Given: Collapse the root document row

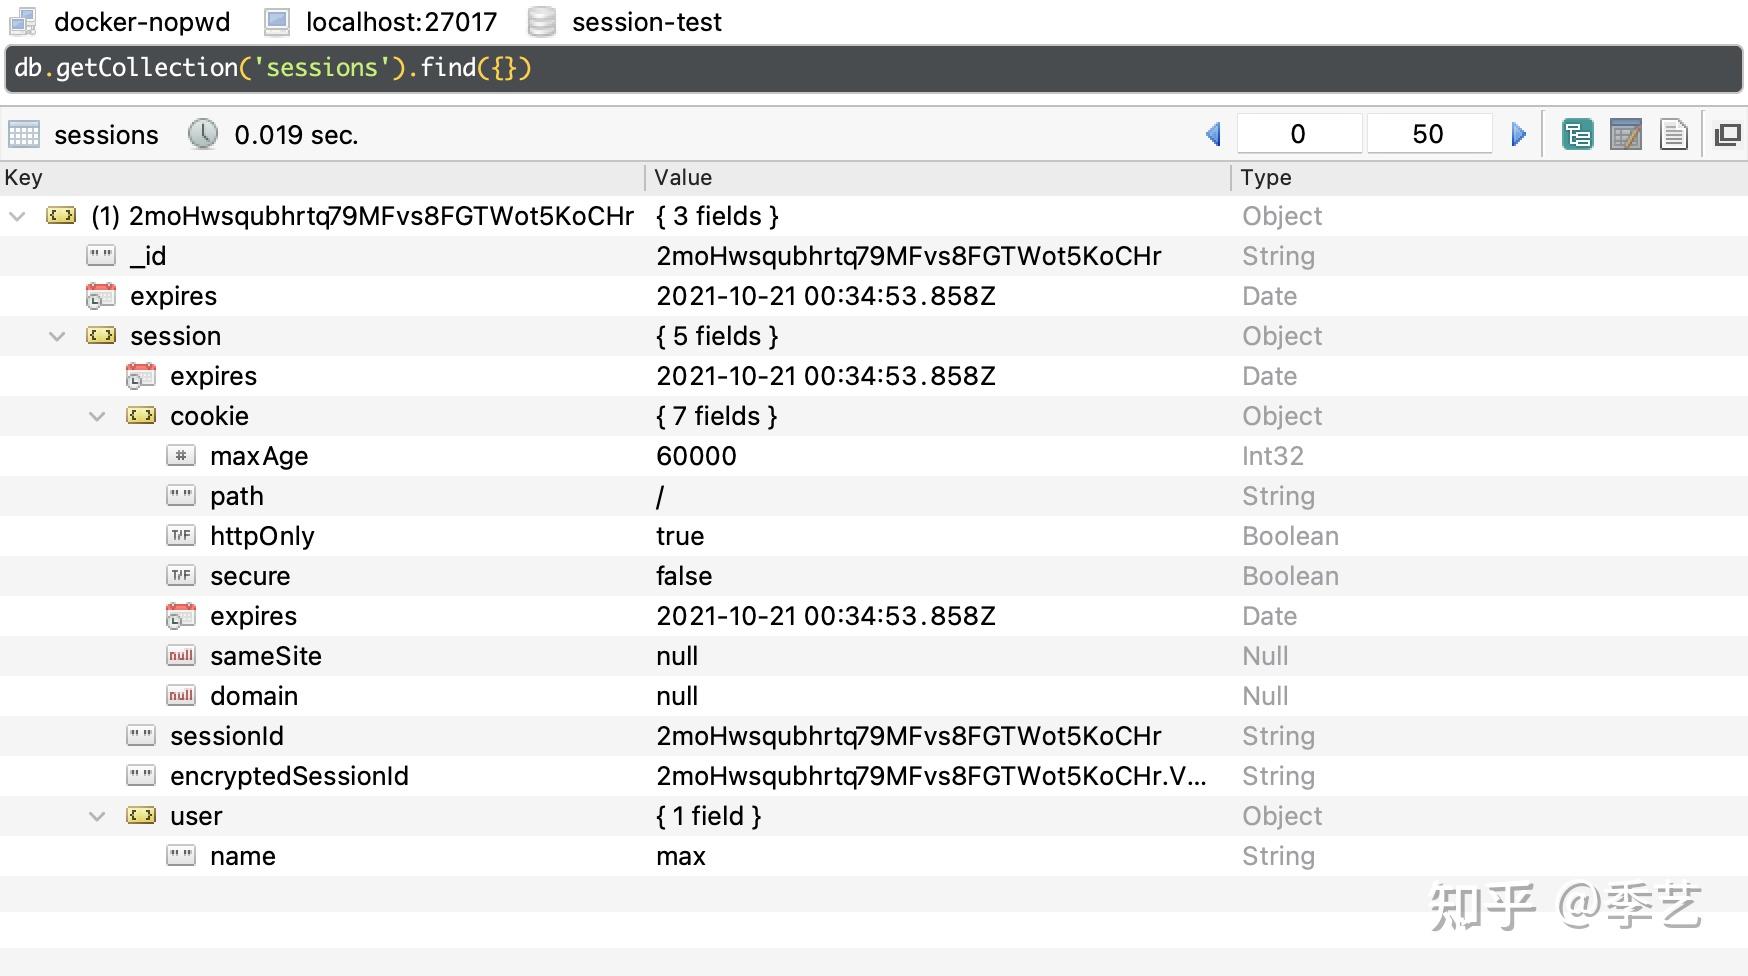Looking at the screenshot, I should (x=17, y=216).
